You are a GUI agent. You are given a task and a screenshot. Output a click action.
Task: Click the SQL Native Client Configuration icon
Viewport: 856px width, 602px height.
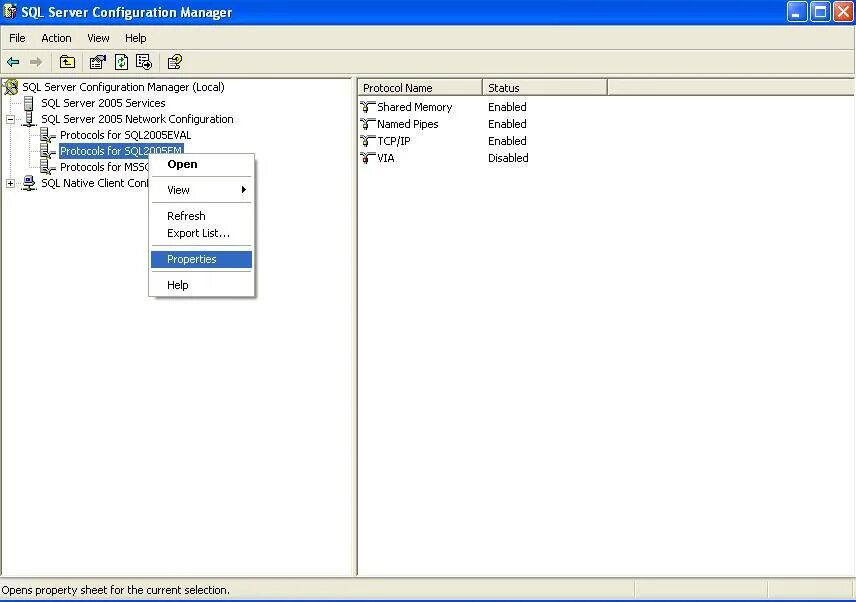[x=29, y=183]
